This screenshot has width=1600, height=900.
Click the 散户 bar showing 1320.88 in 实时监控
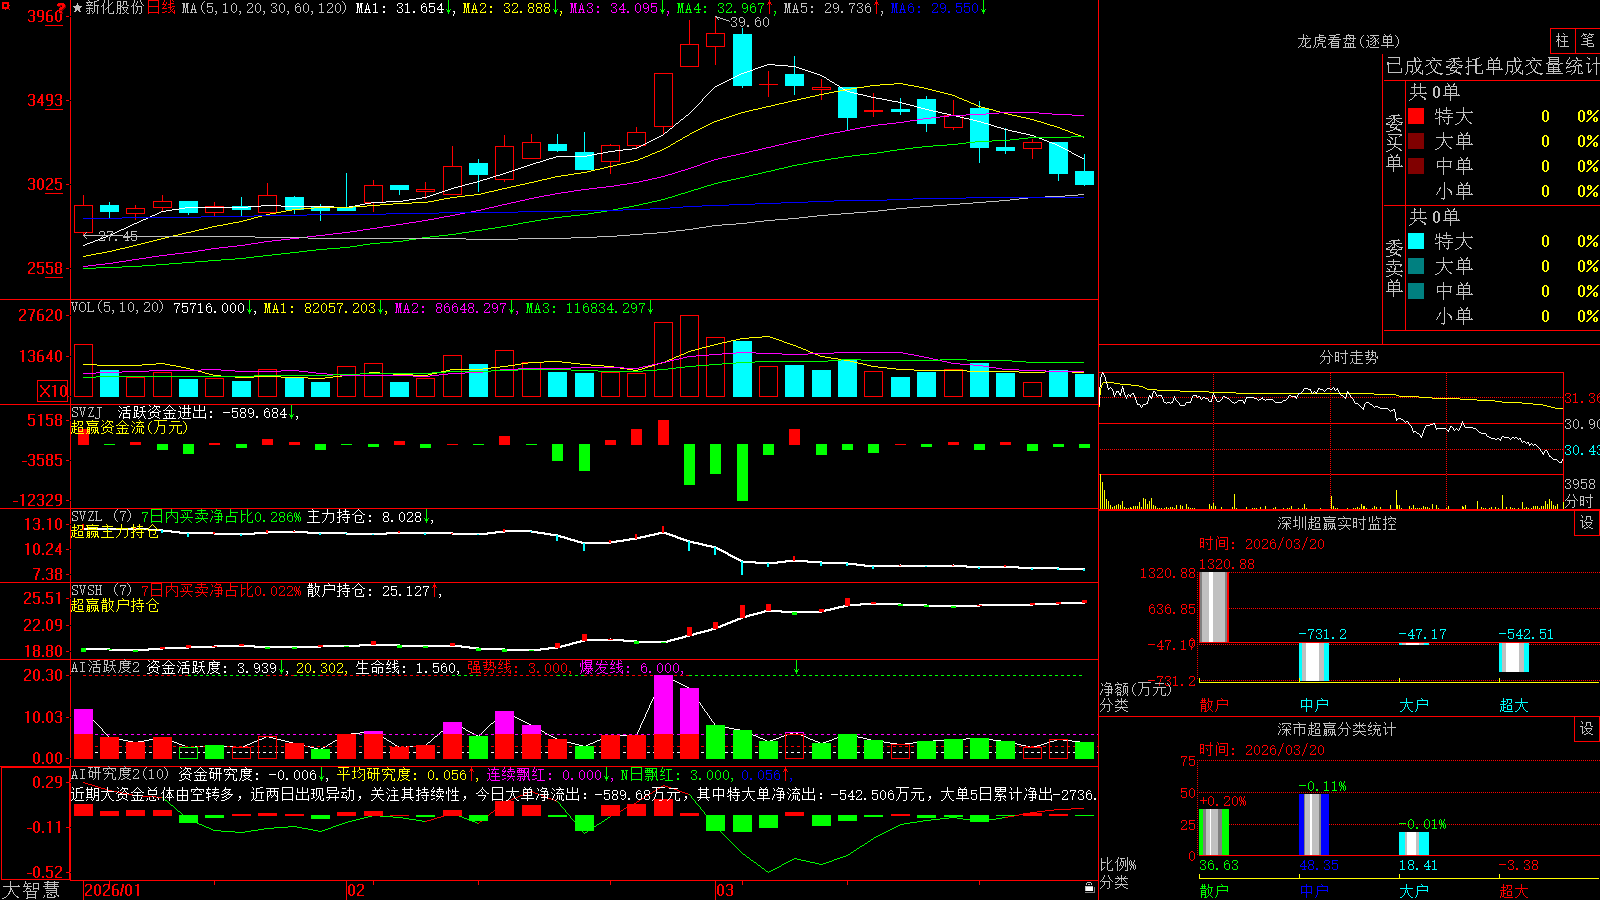click(x=1213, y=607)
